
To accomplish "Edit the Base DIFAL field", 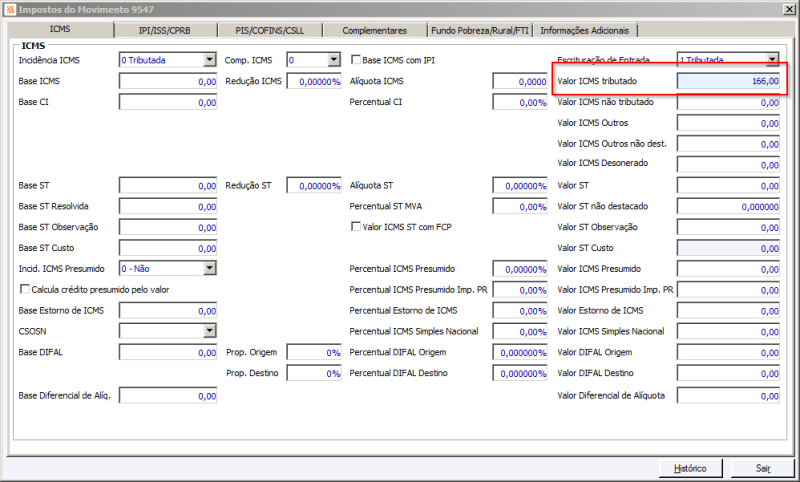I will tap(168, 353).
